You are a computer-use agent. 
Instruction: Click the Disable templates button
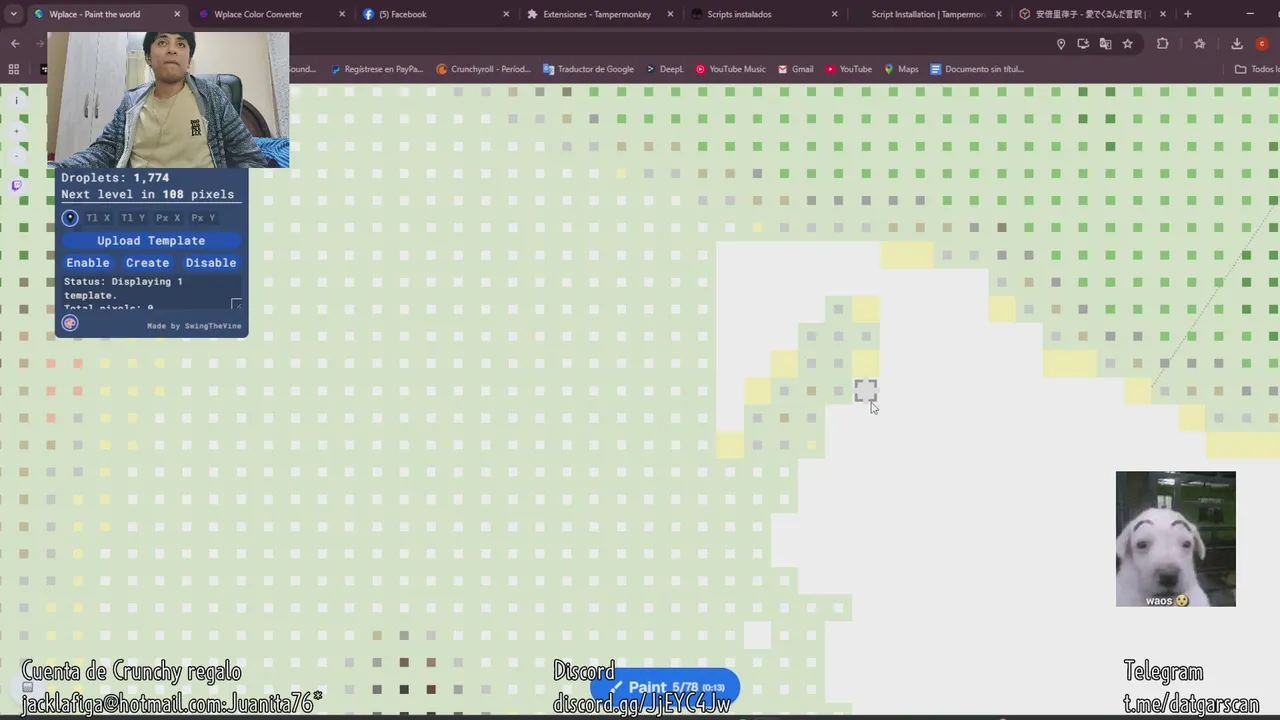pyautogui.click(x=211, y=263)
